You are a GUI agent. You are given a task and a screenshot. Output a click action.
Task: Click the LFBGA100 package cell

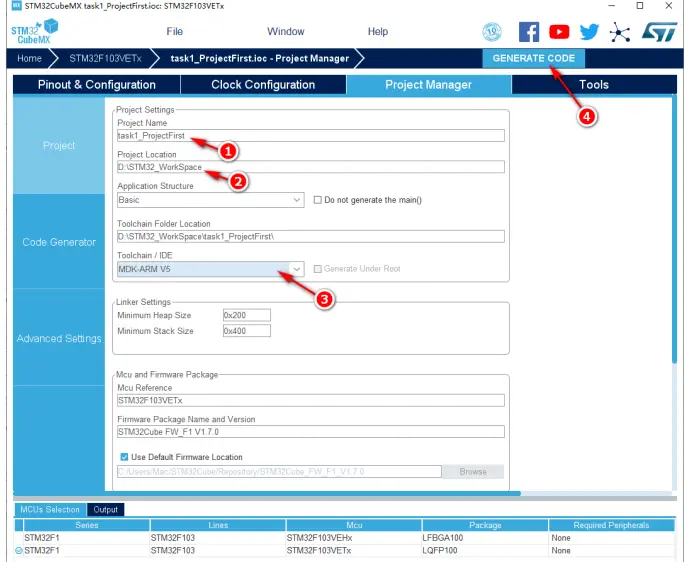(x=485, y=538)
